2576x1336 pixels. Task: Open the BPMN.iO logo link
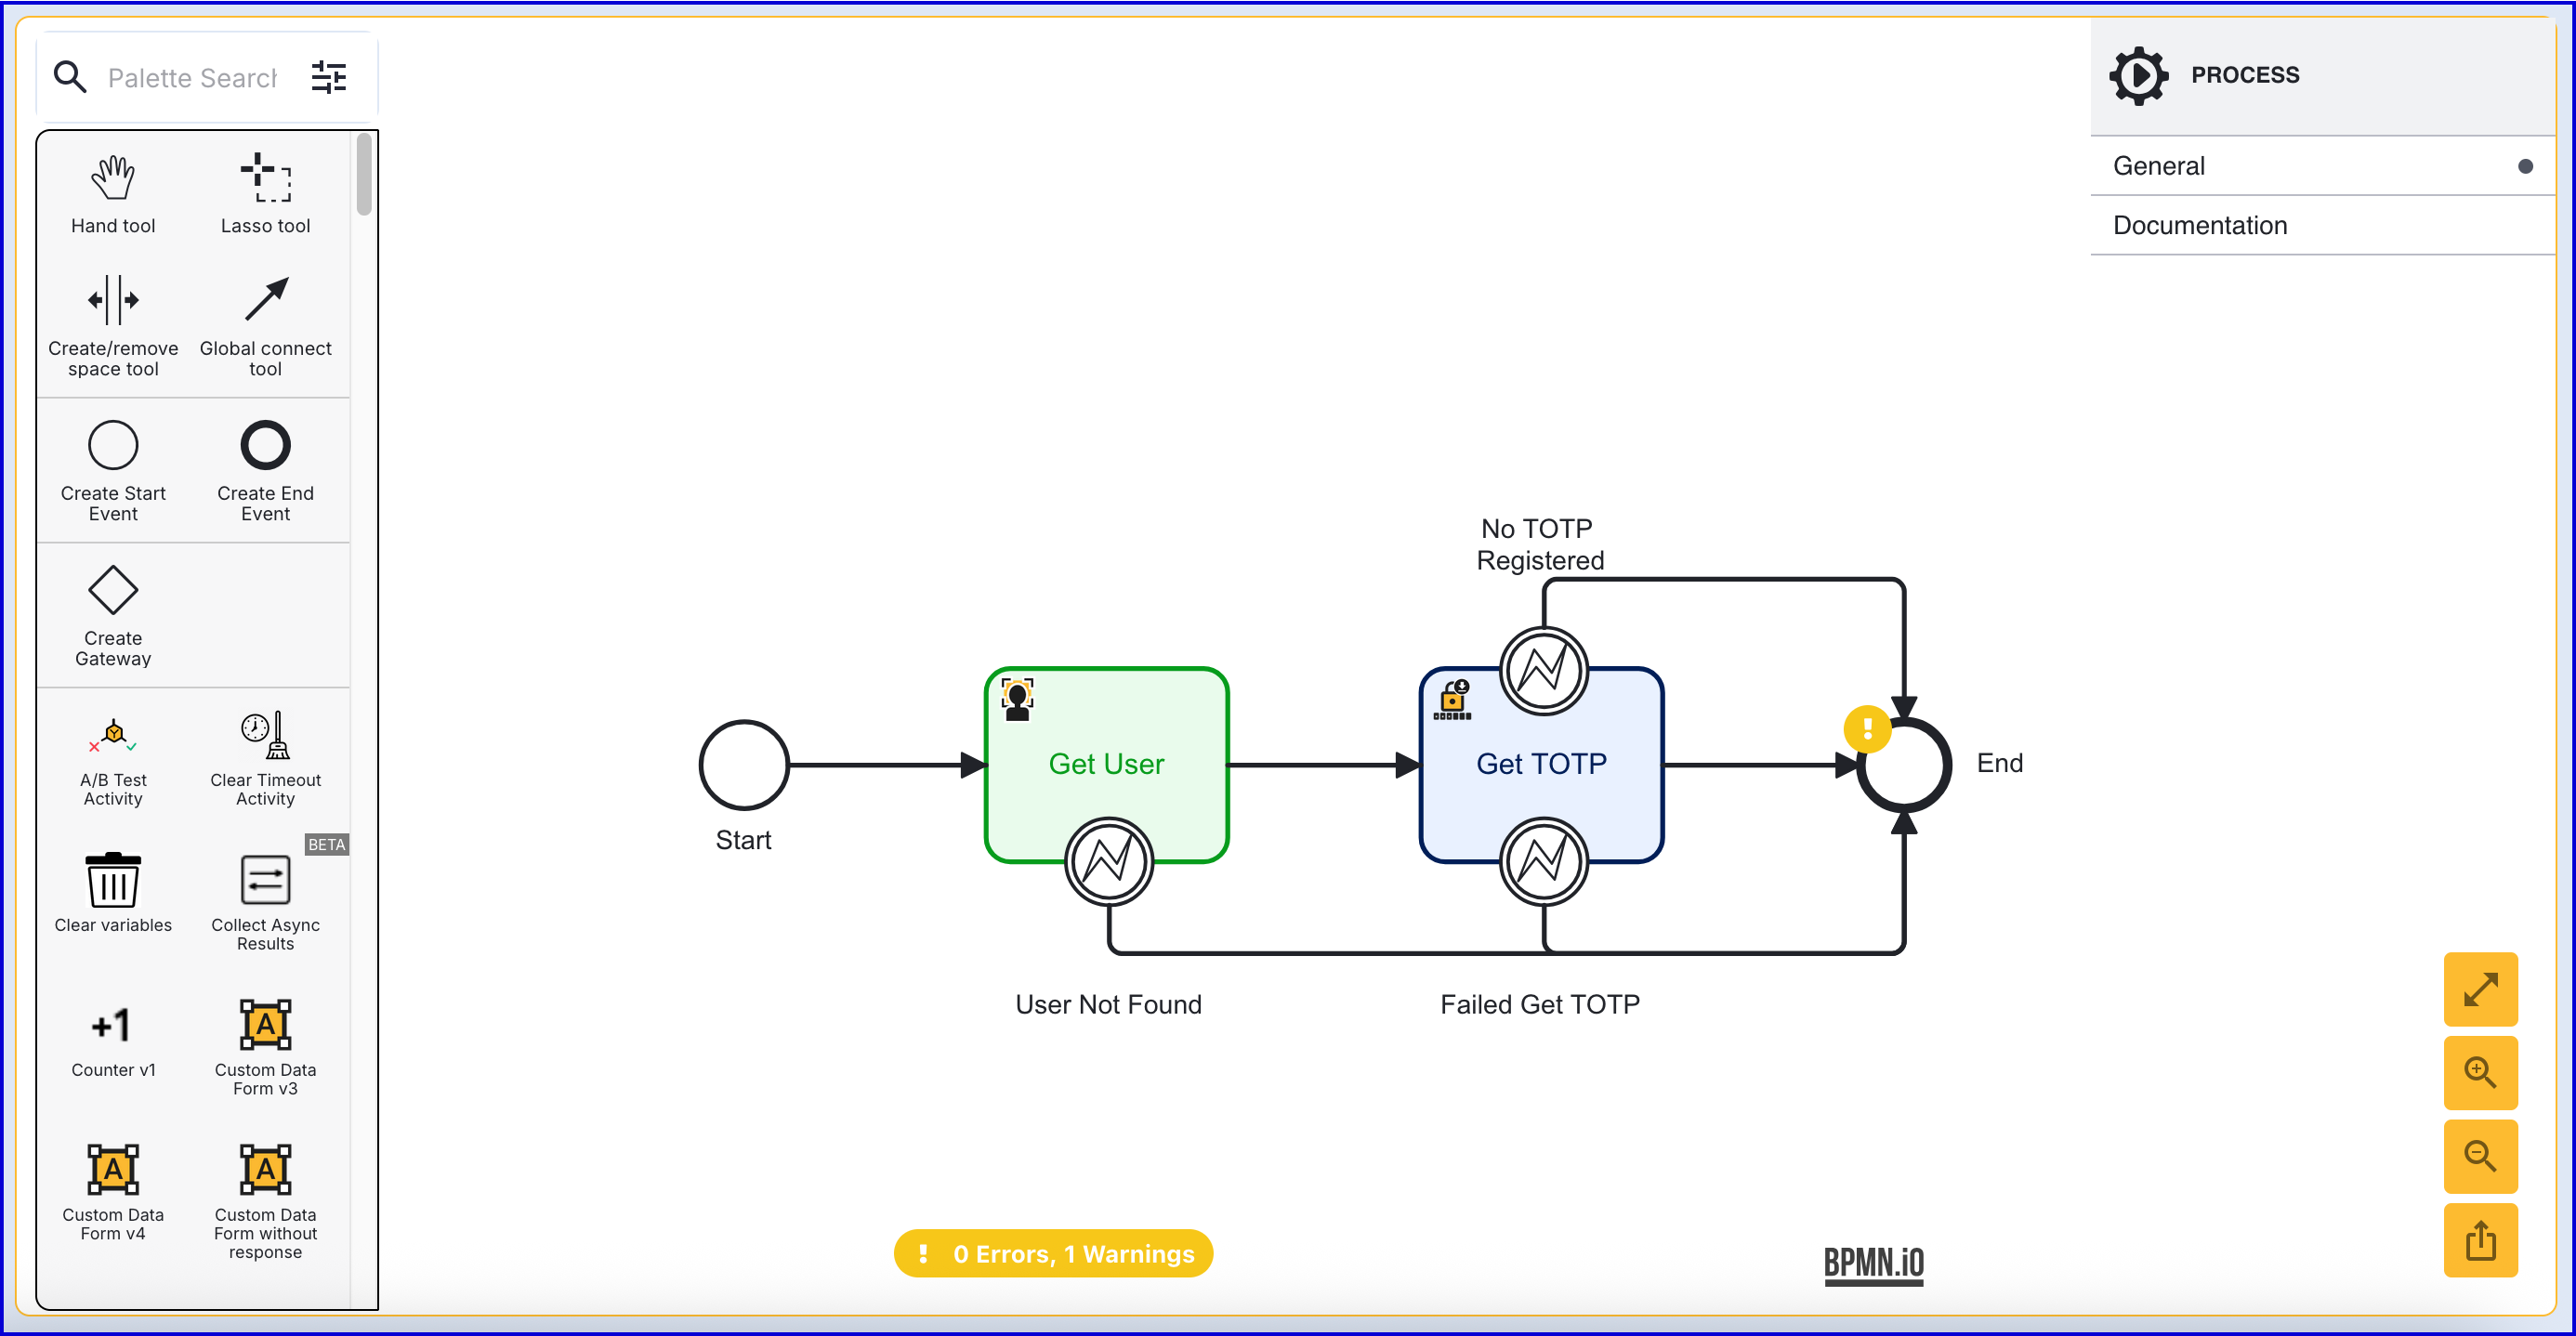click(1873, 1263)
